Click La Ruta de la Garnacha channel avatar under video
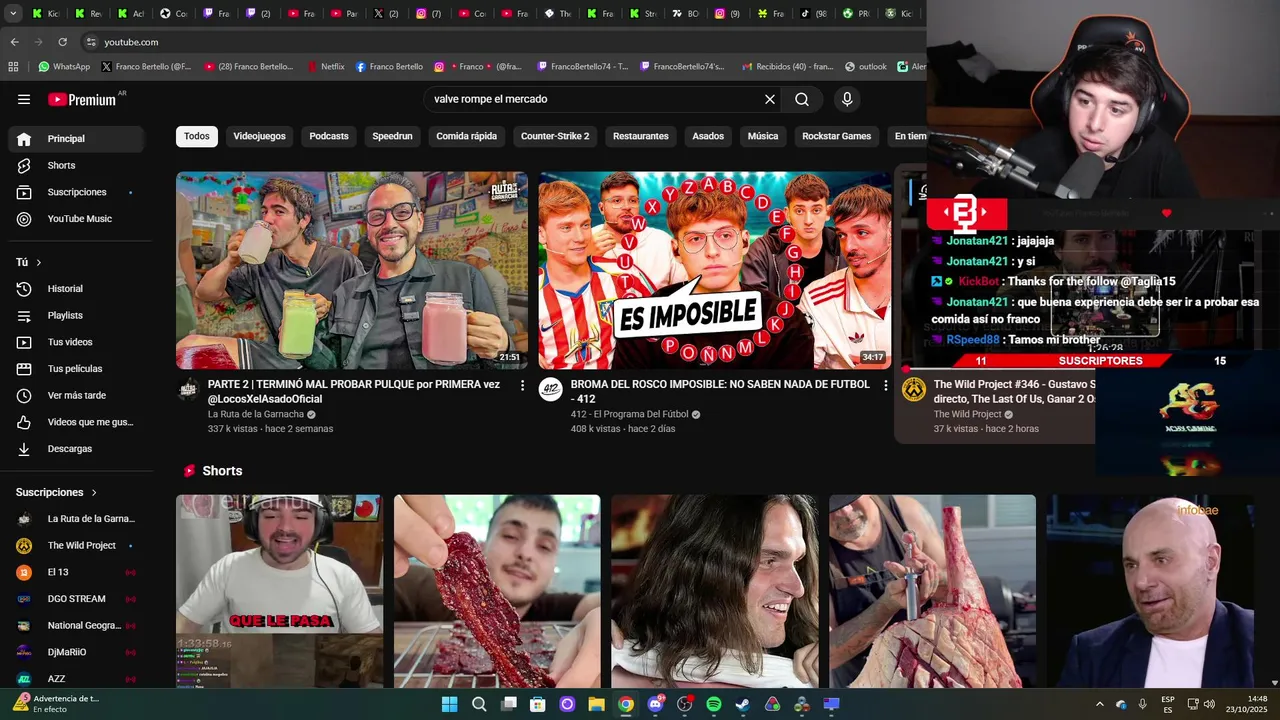 [x=188, y=390]
